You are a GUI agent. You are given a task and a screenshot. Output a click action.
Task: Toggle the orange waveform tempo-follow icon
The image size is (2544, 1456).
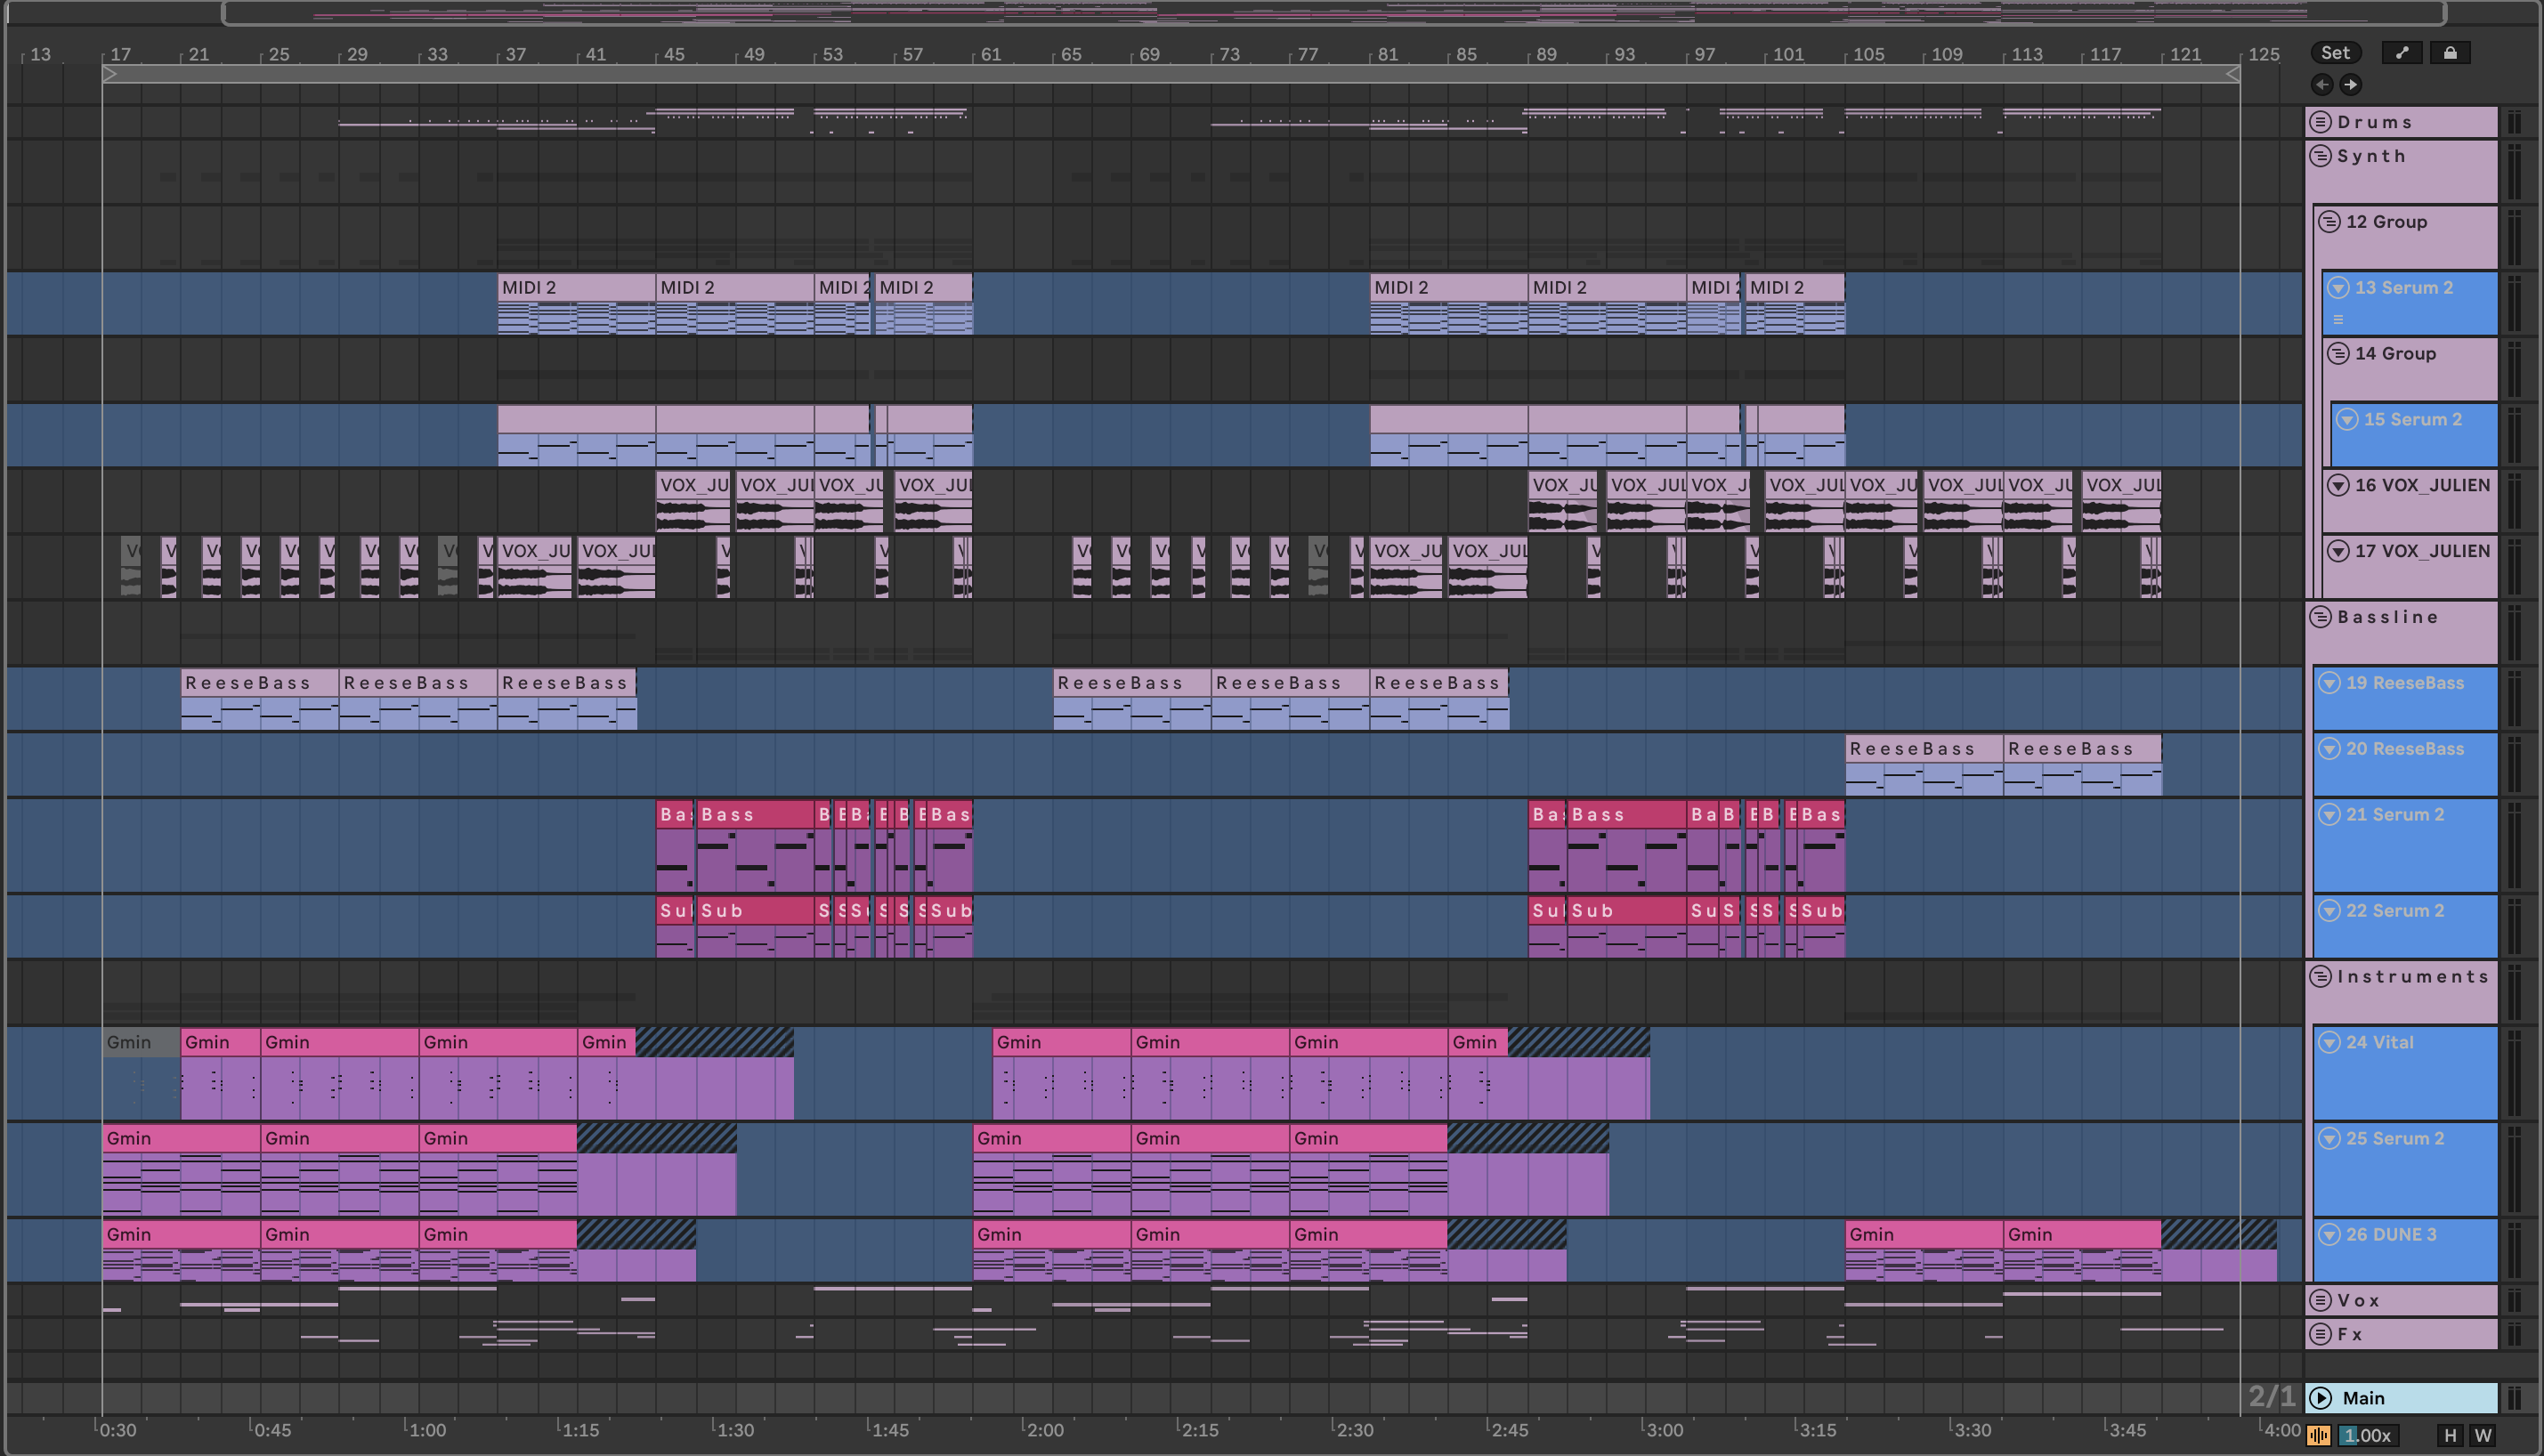click(2319, 1435)
